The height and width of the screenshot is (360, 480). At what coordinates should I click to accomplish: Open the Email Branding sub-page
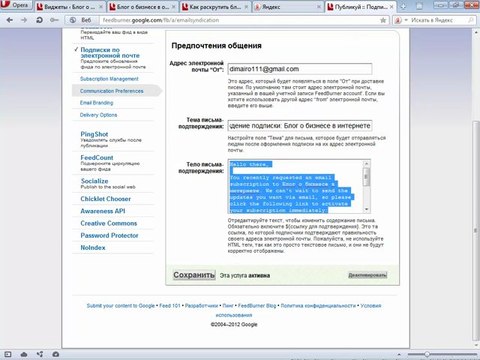coord(96,103)
